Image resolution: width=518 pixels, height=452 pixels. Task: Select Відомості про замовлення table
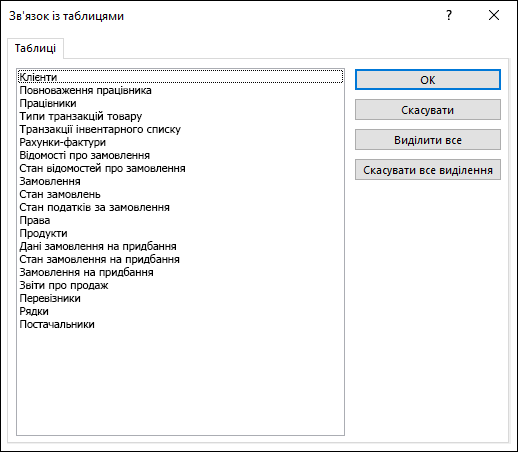[180, 155]
